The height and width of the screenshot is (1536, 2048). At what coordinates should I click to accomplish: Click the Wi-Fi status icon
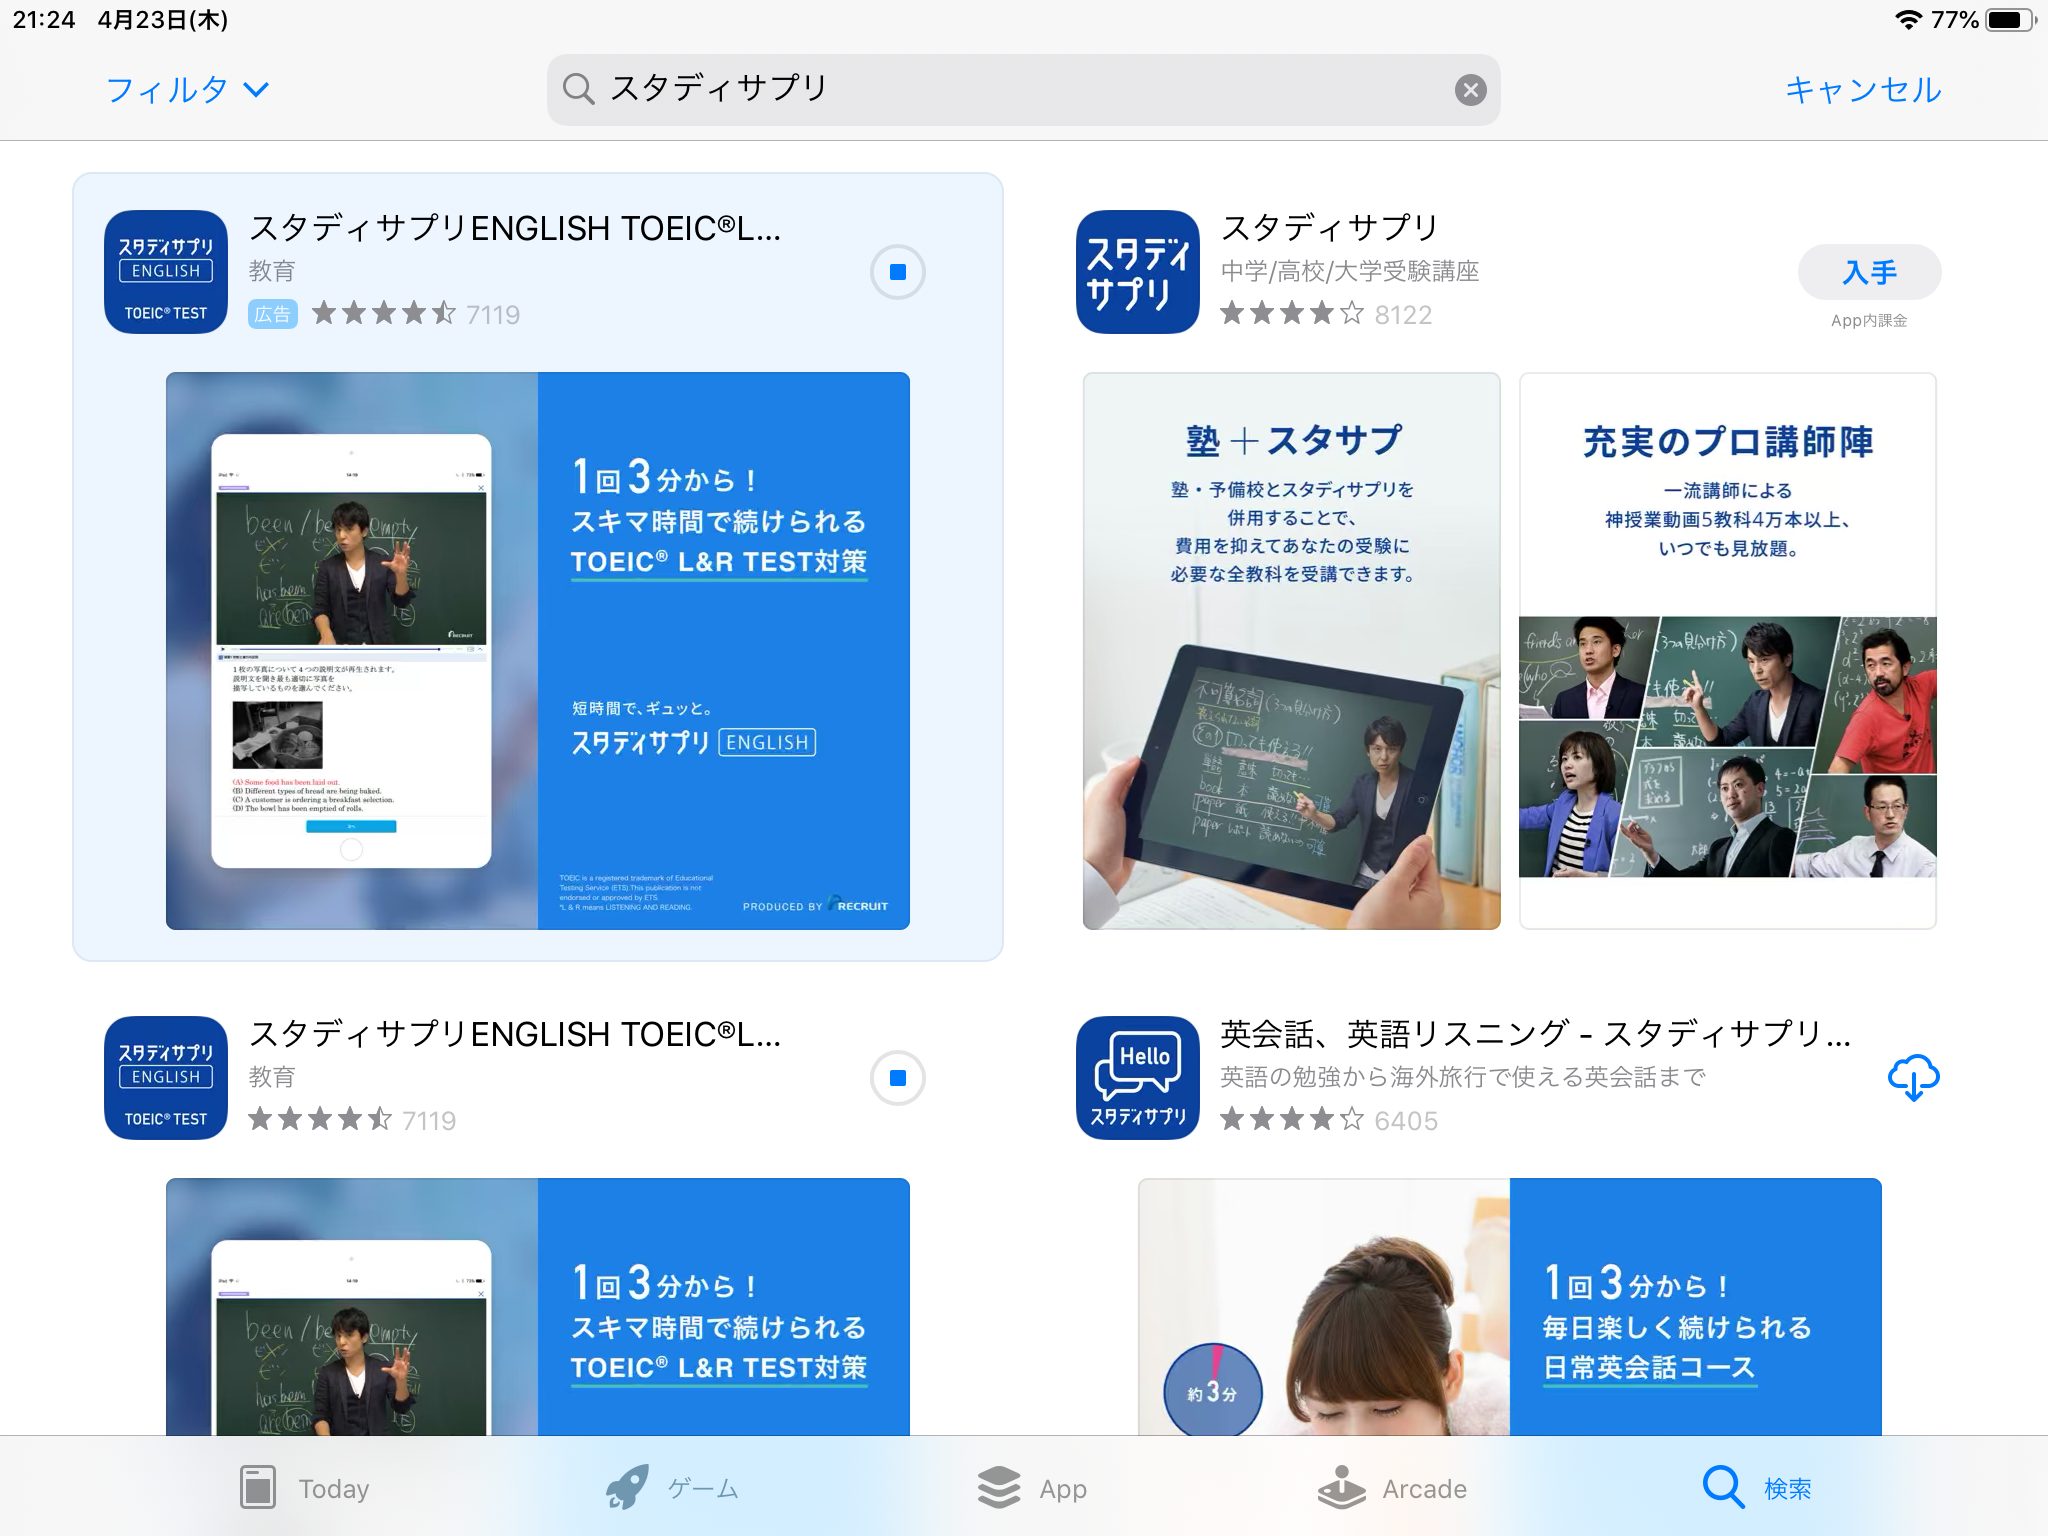click(1908, 20)
